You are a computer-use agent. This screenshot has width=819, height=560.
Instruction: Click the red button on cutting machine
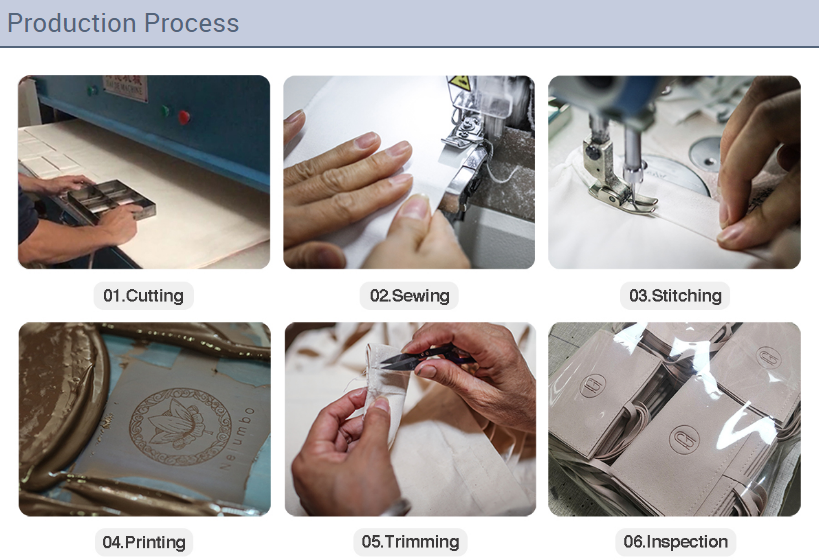tap(183, 117)
